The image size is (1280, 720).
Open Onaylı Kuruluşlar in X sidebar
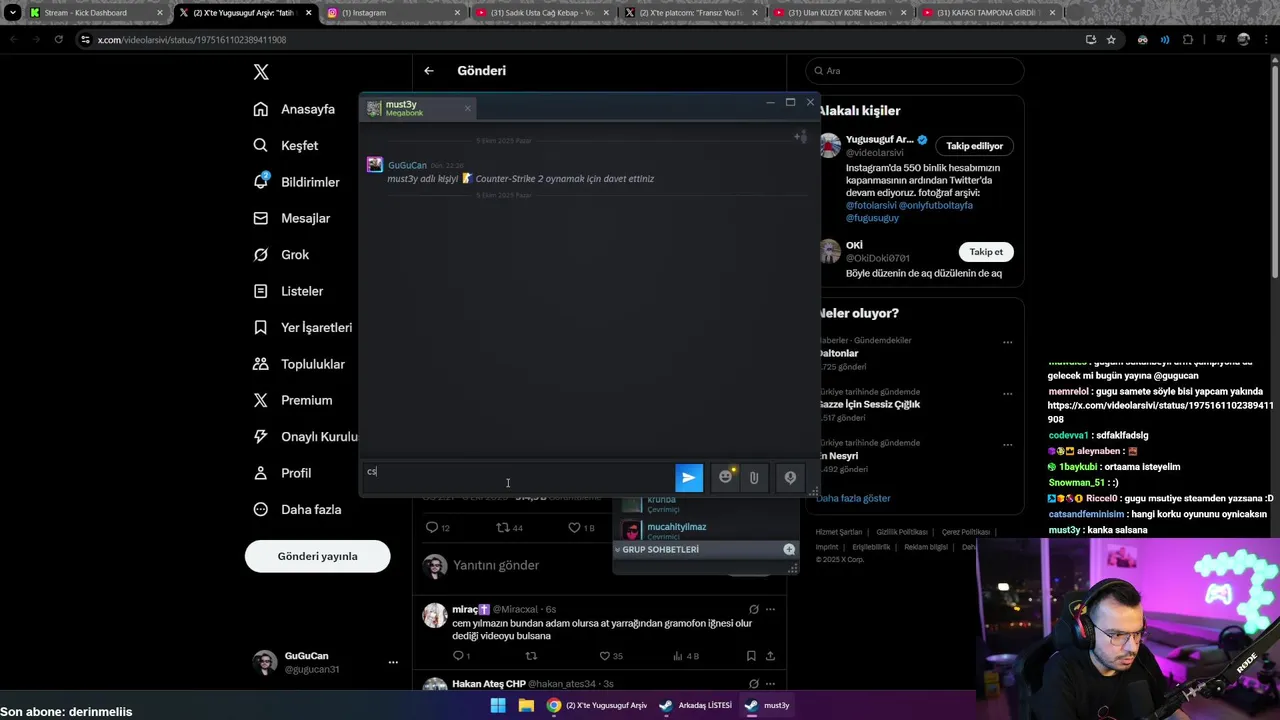click(x=304, y=436)
